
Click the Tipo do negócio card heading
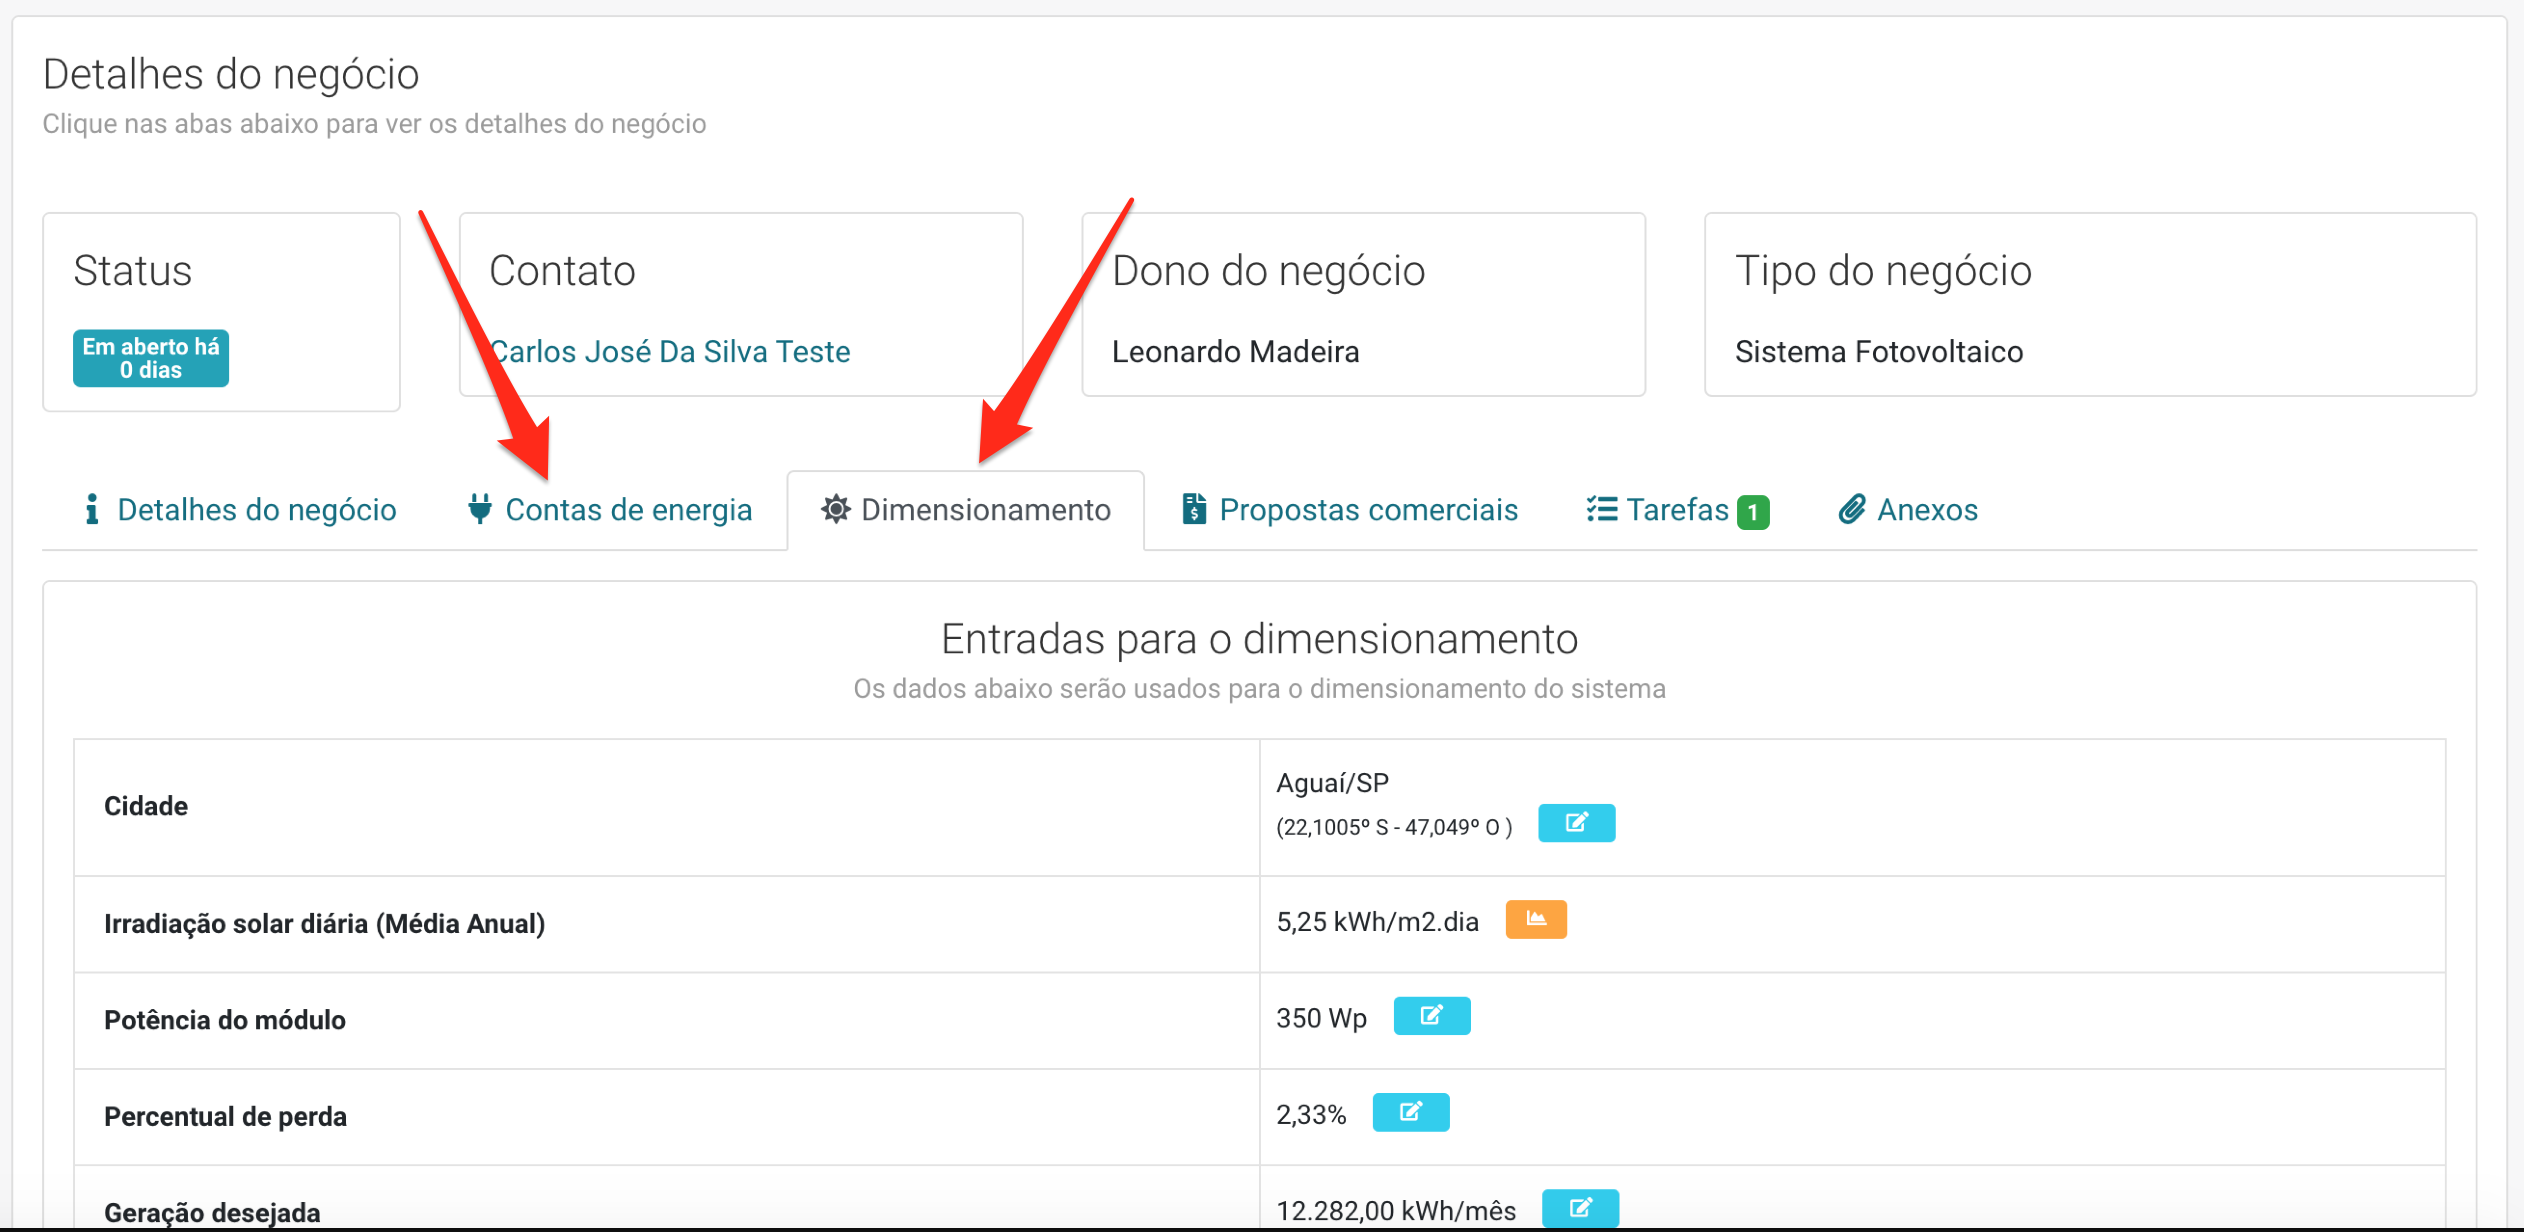point(1883,271)
